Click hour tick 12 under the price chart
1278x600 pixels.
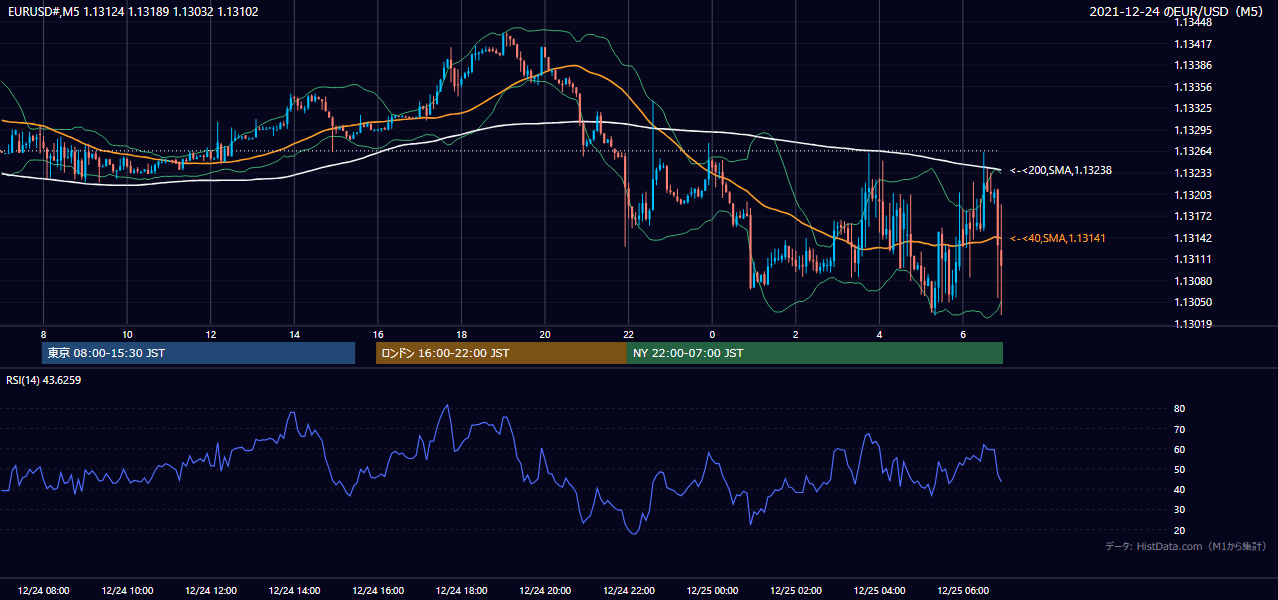click(x=210, y=334)
